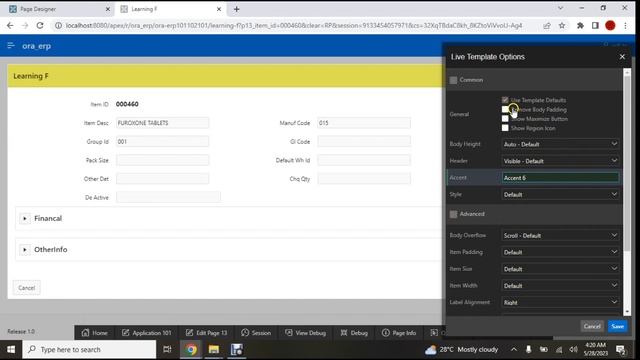Click the red profile avatar icon
This screenshot has height=360, width=640.
[x=610, y=25]
